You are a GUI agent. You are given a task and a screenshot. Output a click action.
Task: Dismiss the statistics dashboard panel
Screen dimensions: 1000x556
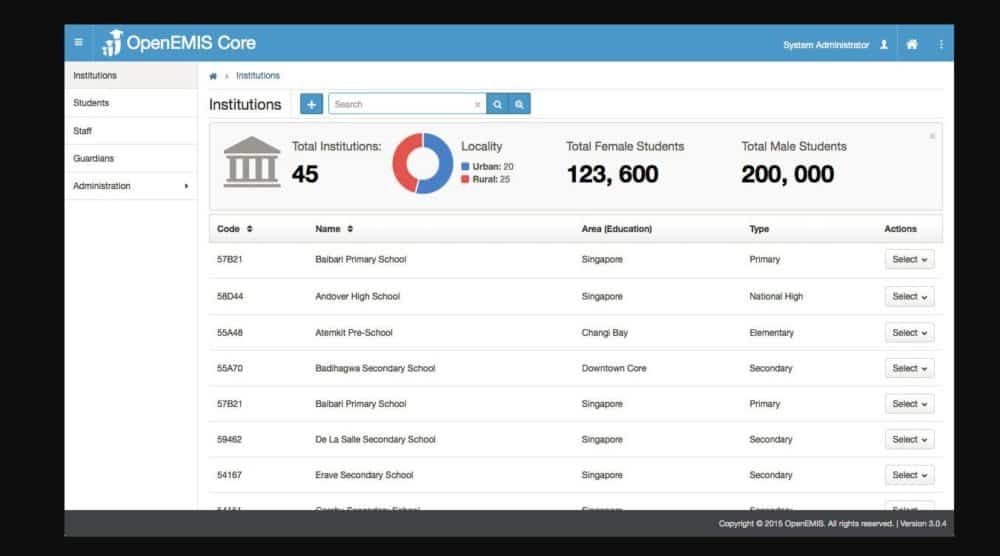click(x=932, y=136)
